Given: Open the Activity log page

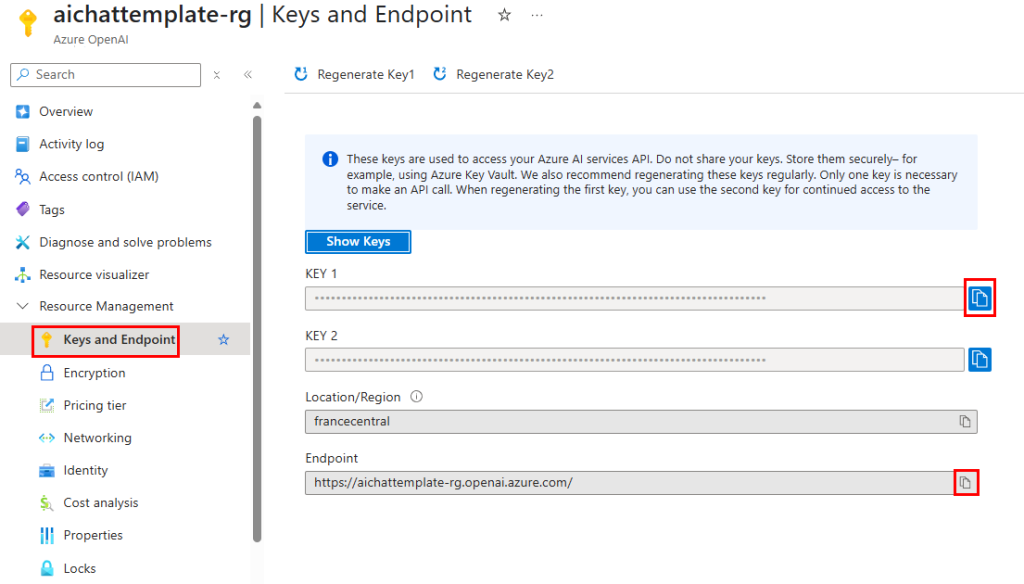Looking at the screenshot, I should click(72, 144).
